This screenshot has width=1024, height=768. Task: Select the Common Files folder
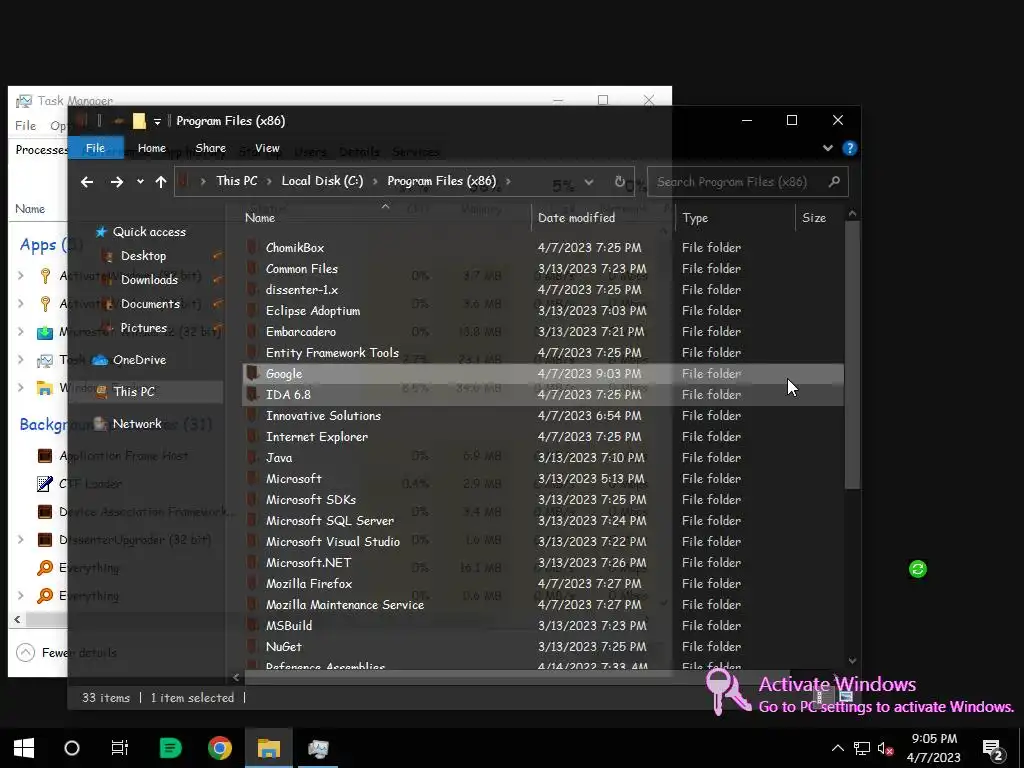tap(302, 268)
